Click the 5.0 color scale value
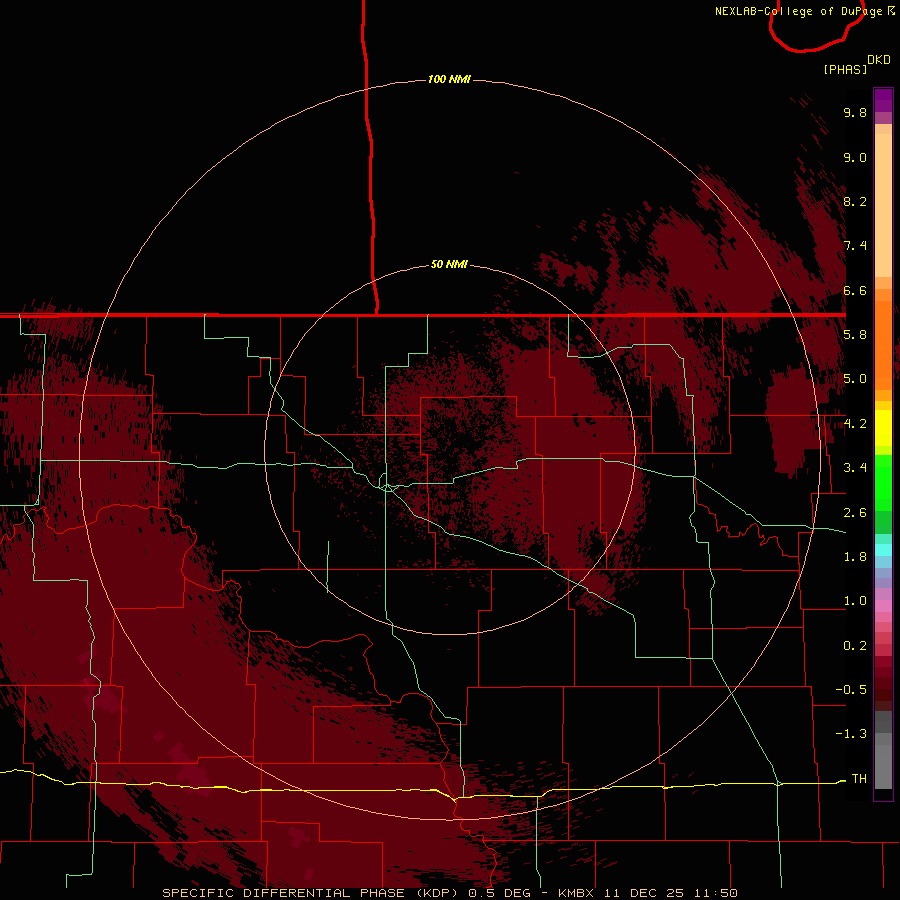 click(855, 379)
